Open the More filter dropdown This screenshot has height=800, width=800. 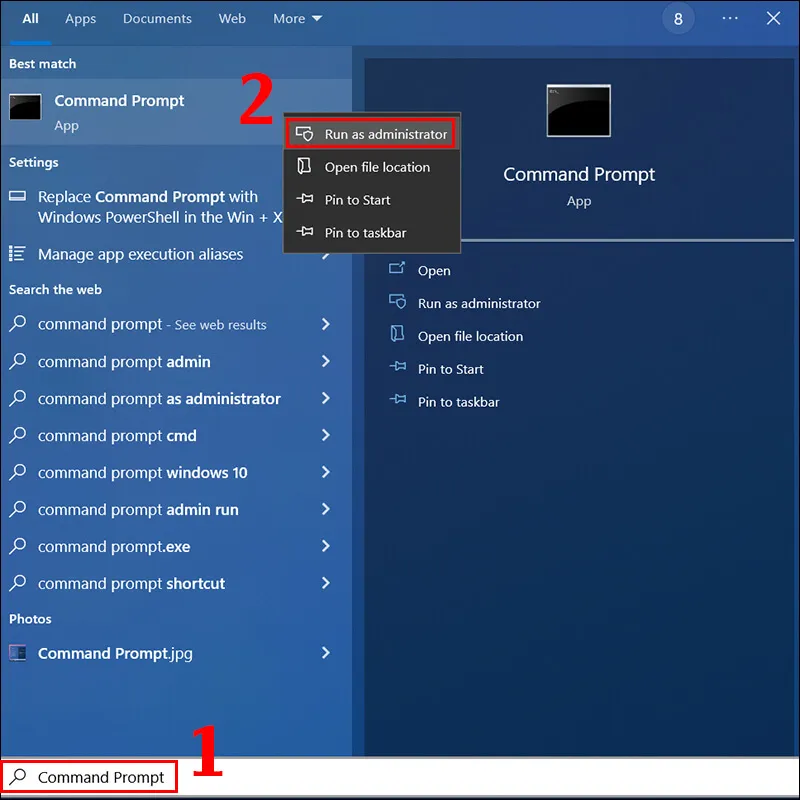coord(297,18)
